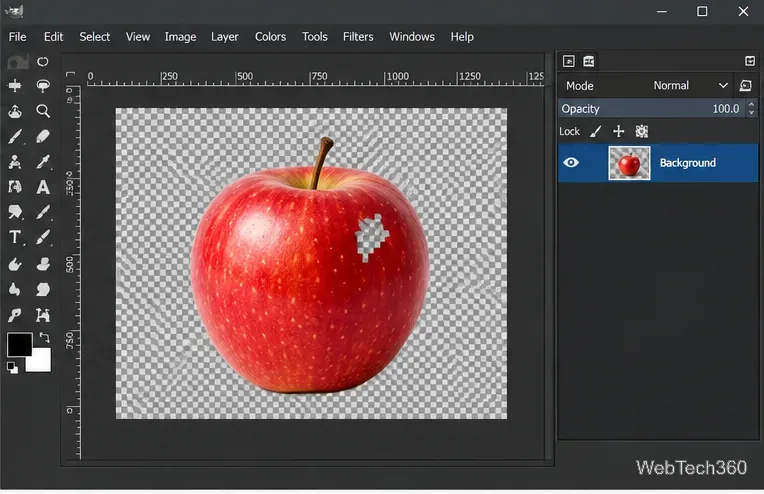Toggle lock alpha channel checkered icon
Viewport: 764px width, 494px height.
(x=642, y=132)
